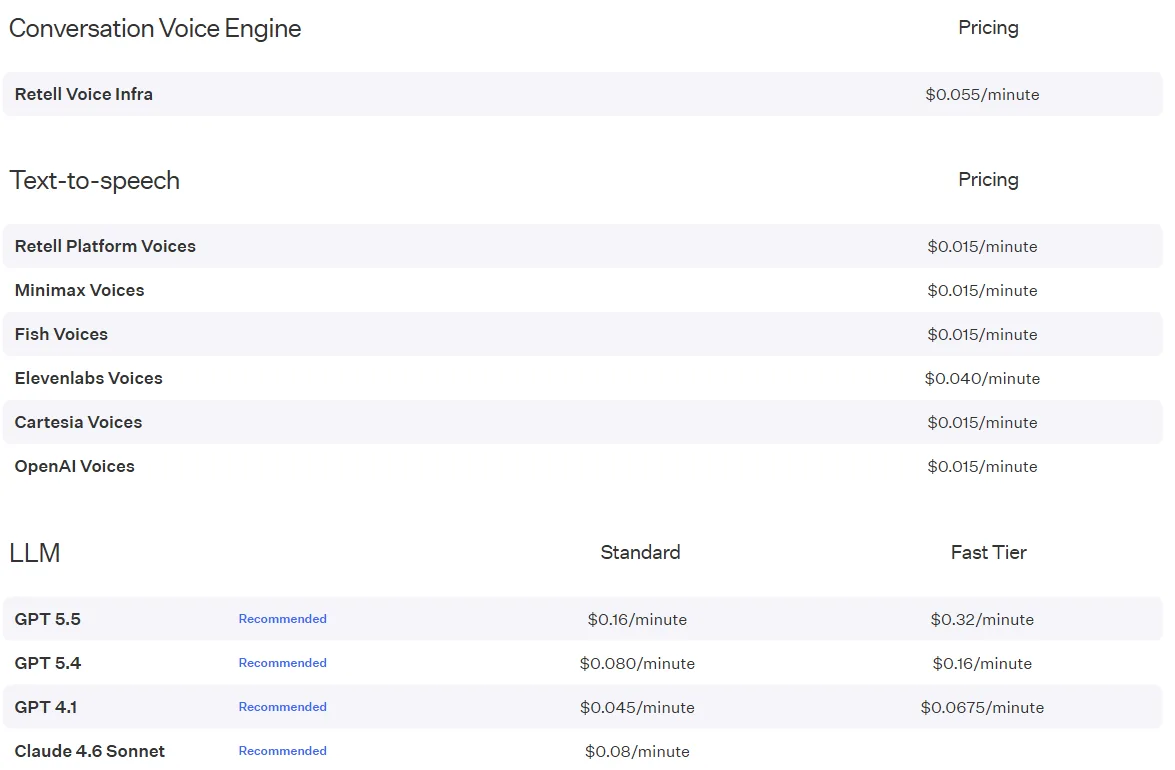Image resolution: width=1175 pixels, height=770 pixels.
Task: Select the Claude 4.6 Sonnet model name
Action: pos(90,751)
